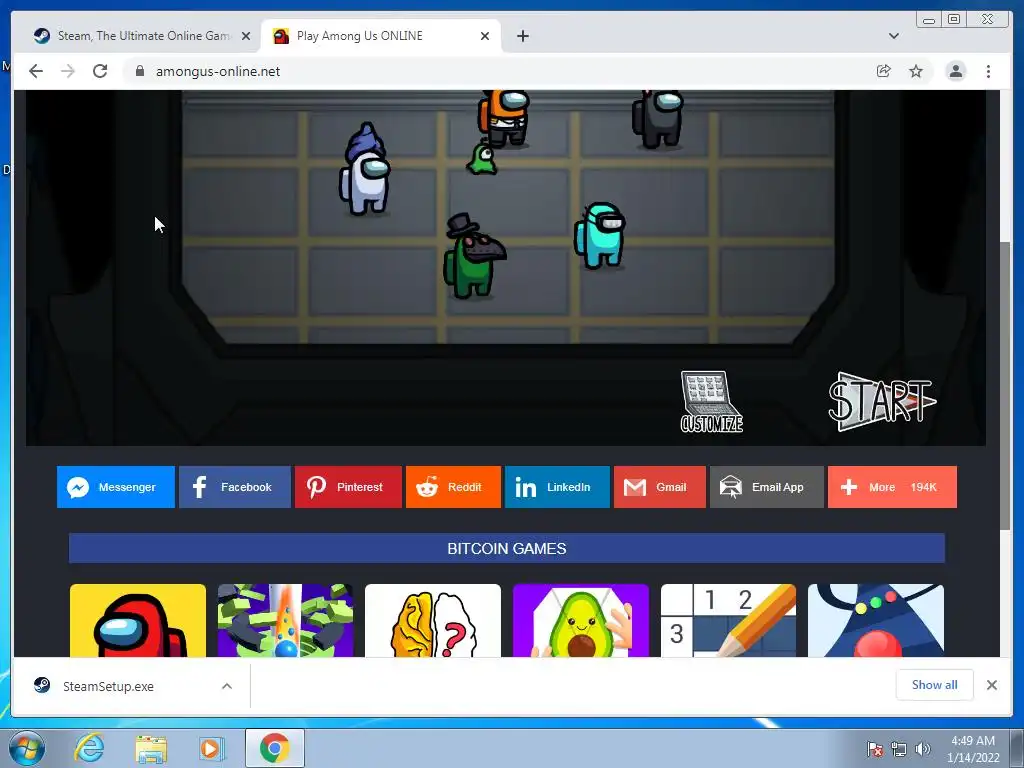The width and height of the screenshot is (1024, 768).
Task: Open a new tab with the plus button
Action: coord(522,36)
